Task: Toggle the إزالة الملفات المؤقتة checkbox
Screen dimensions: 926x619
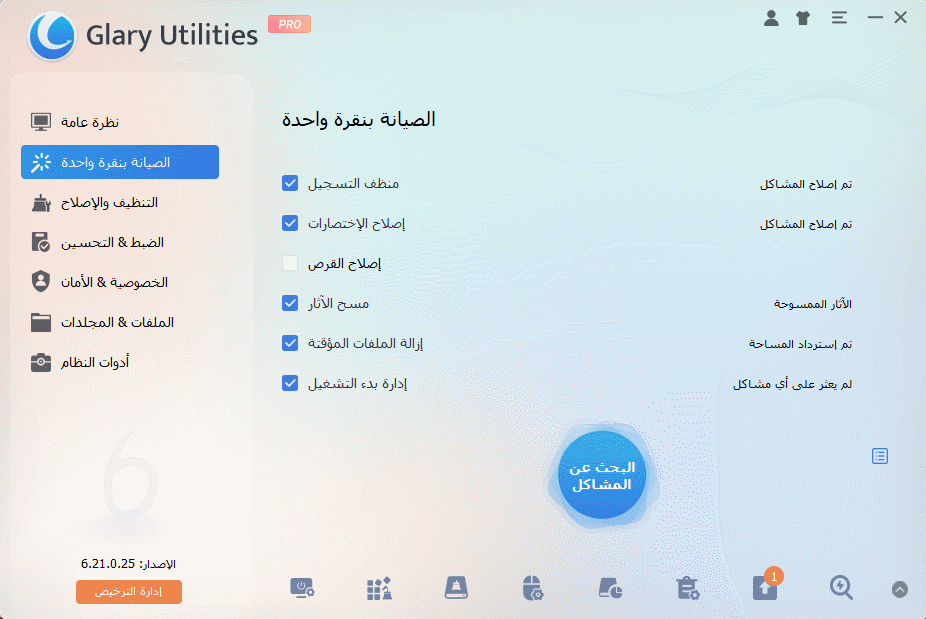Action: point(290,343)
